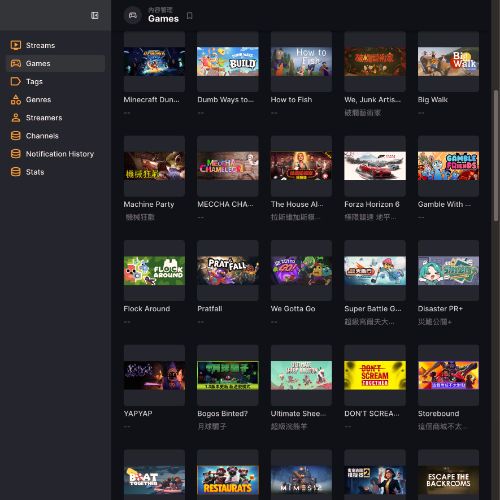
Task: Open the We Gotta Go thumbnail
Action: pyautogui.click(x=301, y=270)
